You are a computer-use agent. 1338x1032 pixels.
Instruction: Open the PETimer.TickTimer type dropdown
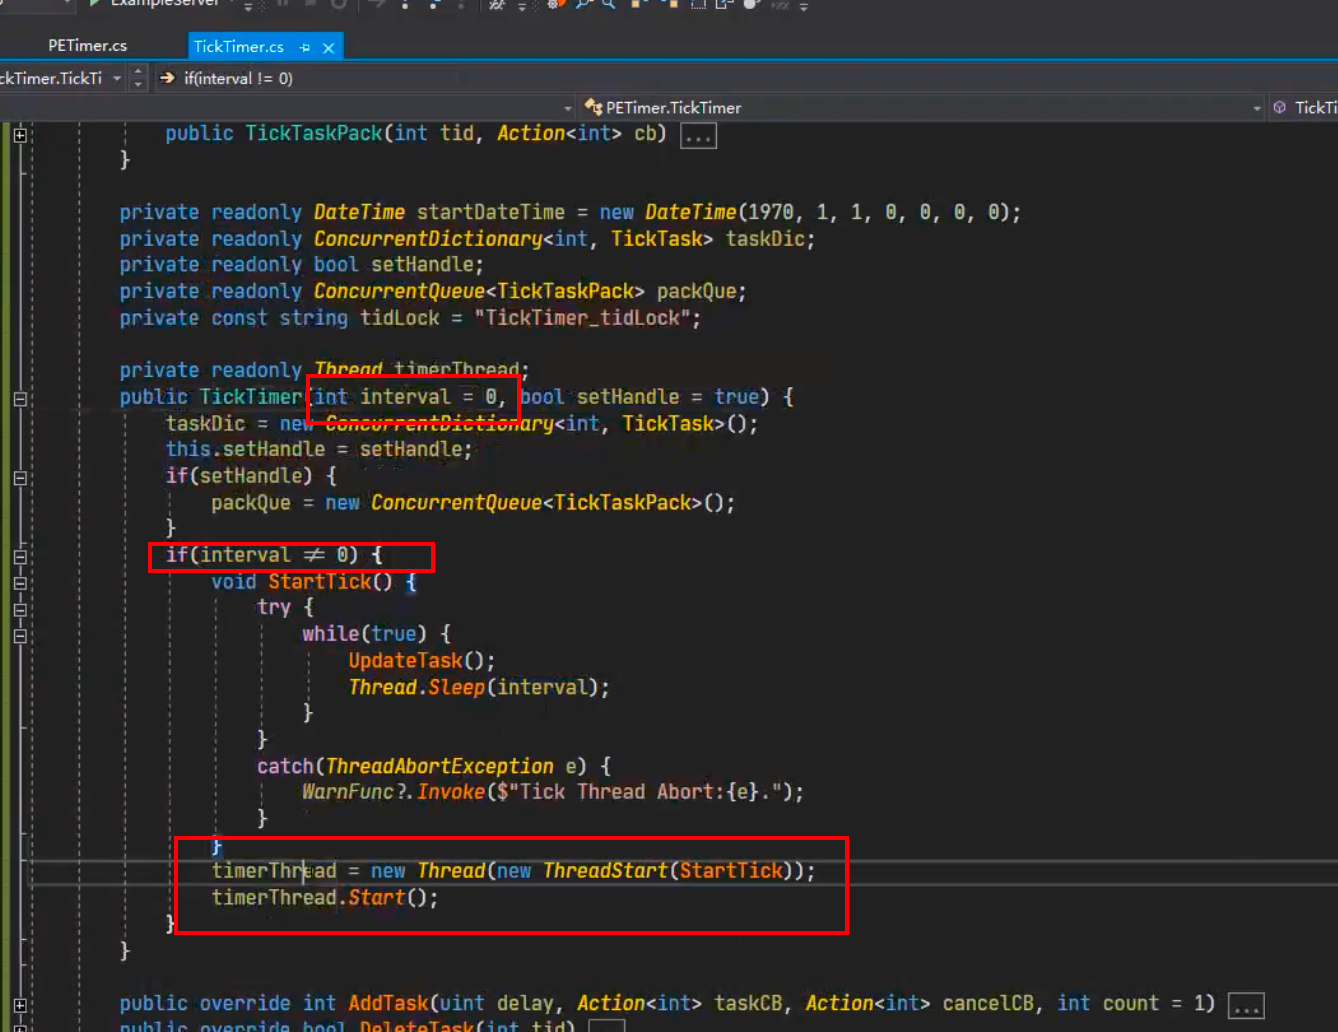pyautogui.click(x=568, y=108)
